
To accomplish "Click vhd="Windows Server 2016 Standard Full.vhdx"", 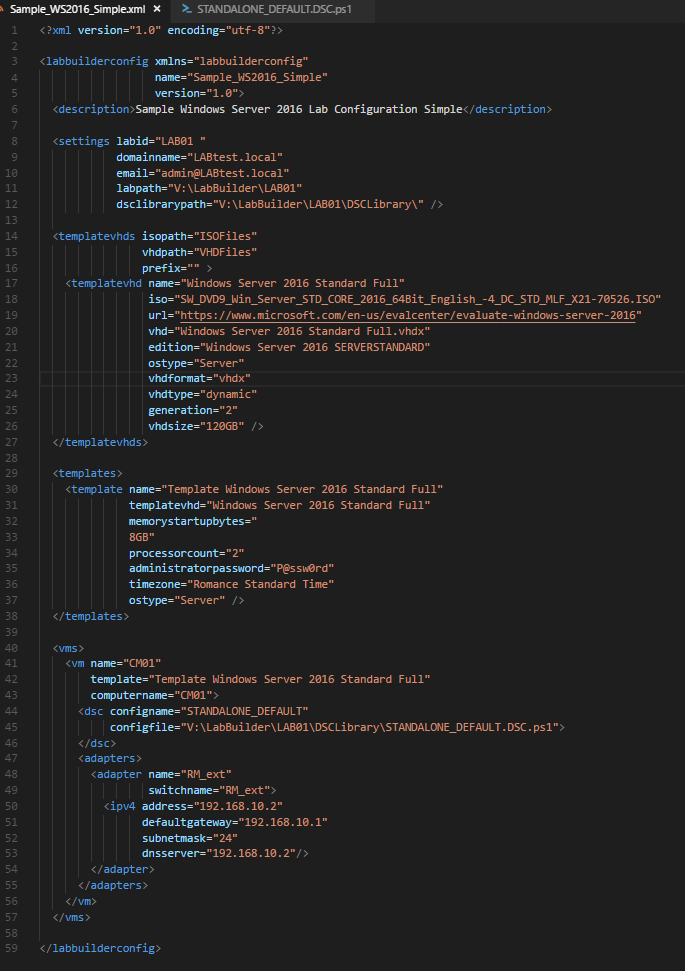I will (289, 331).
